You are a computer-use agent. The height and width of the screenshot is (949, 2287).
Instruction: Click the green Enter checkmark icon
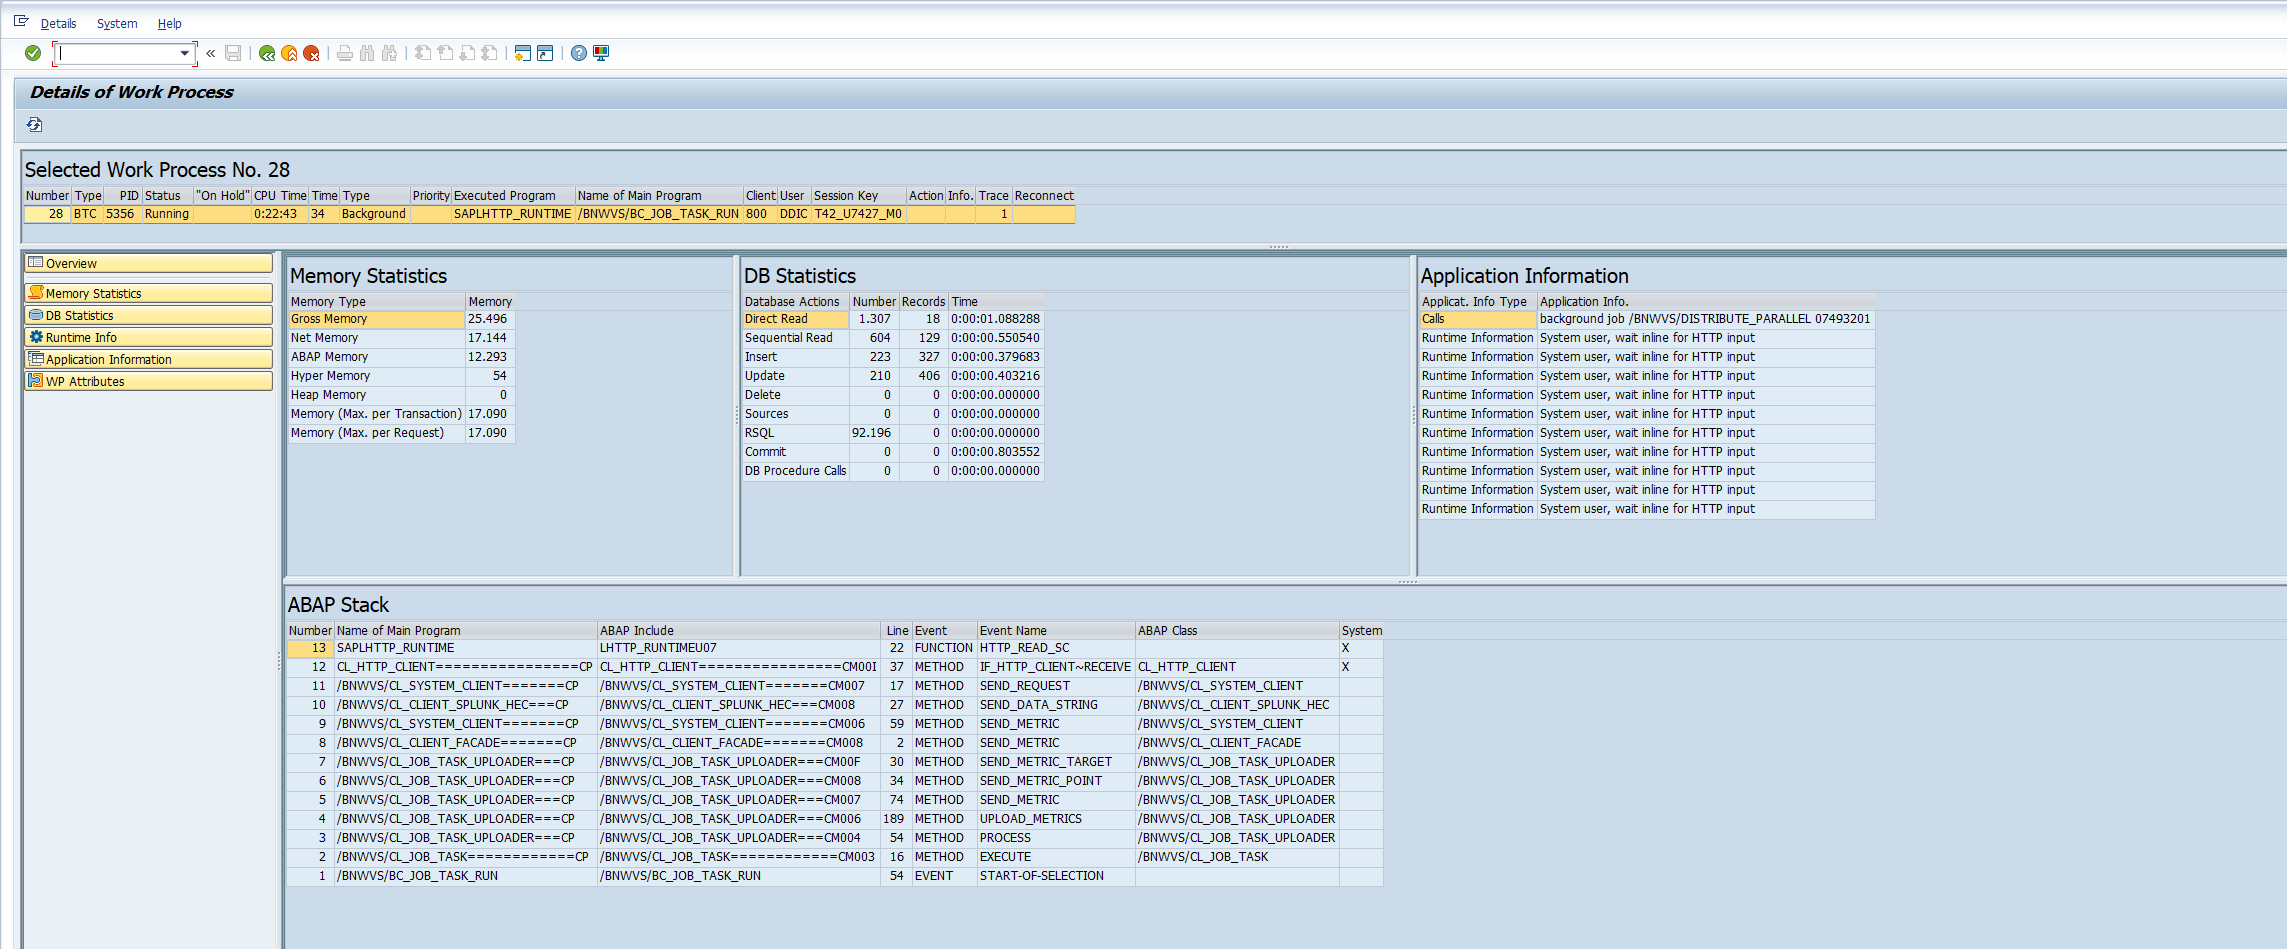[33, 53]
